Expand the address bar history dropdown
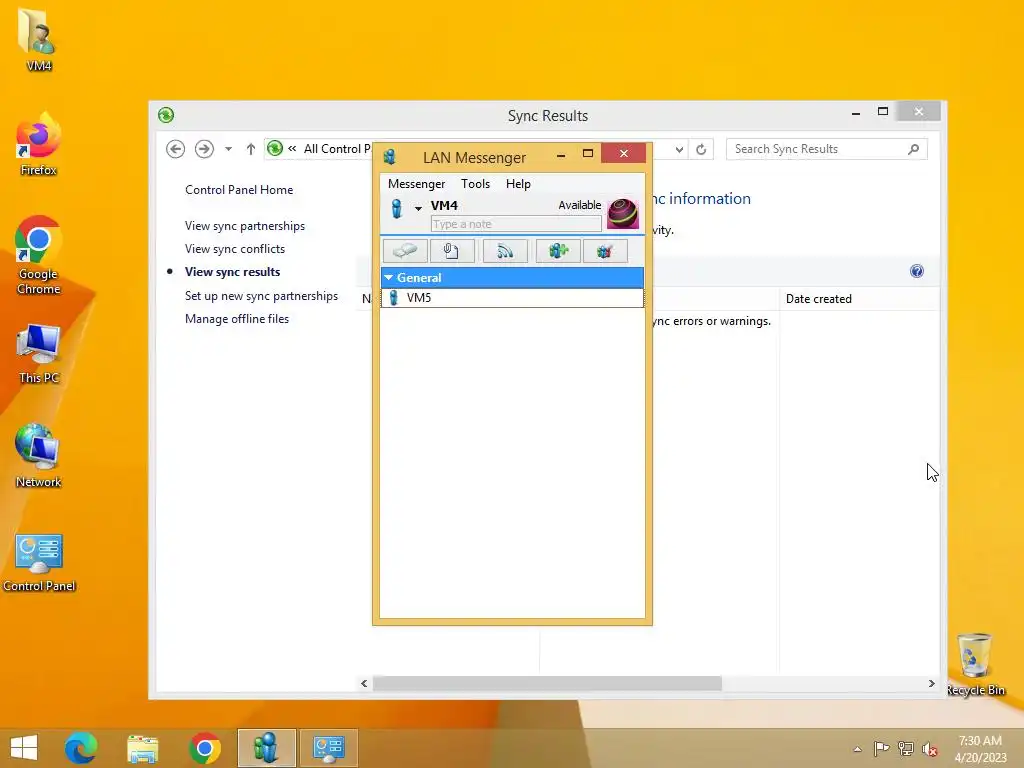The height and width of the screenshot is (768, 1024). coord(679,150)
